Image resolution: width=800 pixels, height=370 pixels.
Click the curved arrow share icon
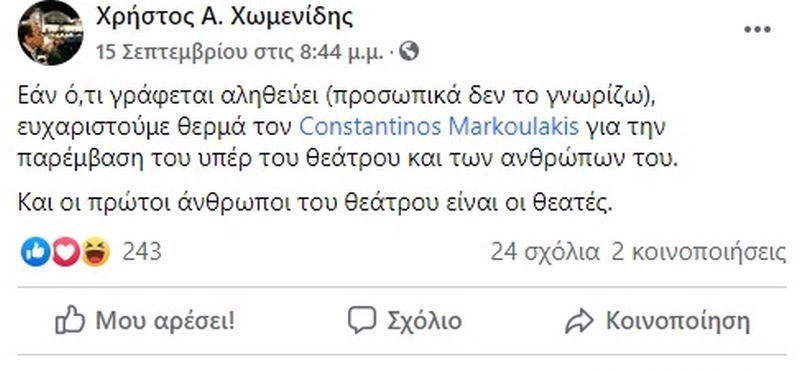point(580,321)
